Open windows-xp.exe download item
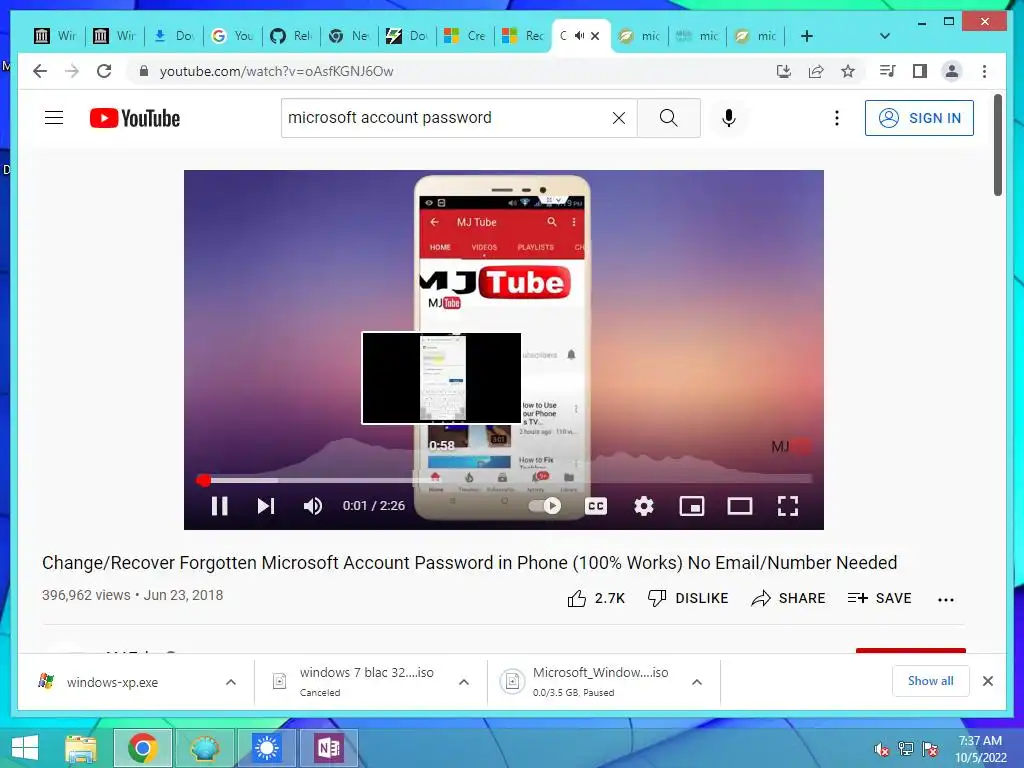The width and height of the screenshot is (1024, 768). [x=112, y=682]
